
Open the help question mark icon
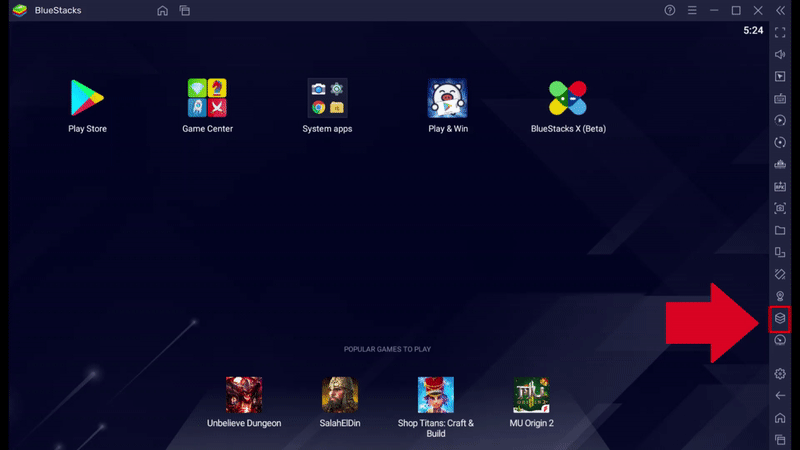pos(669,10)
